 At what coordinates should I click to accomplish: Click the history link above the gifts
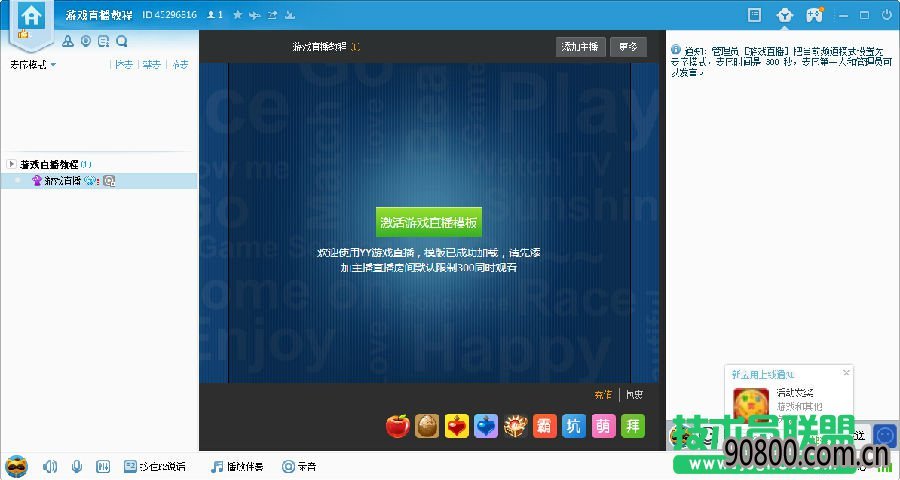click(634, 394)
